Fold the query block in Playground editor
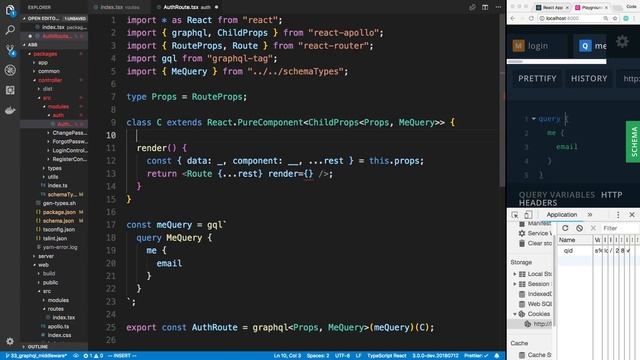Screen dimensions: 640x360 533,119
